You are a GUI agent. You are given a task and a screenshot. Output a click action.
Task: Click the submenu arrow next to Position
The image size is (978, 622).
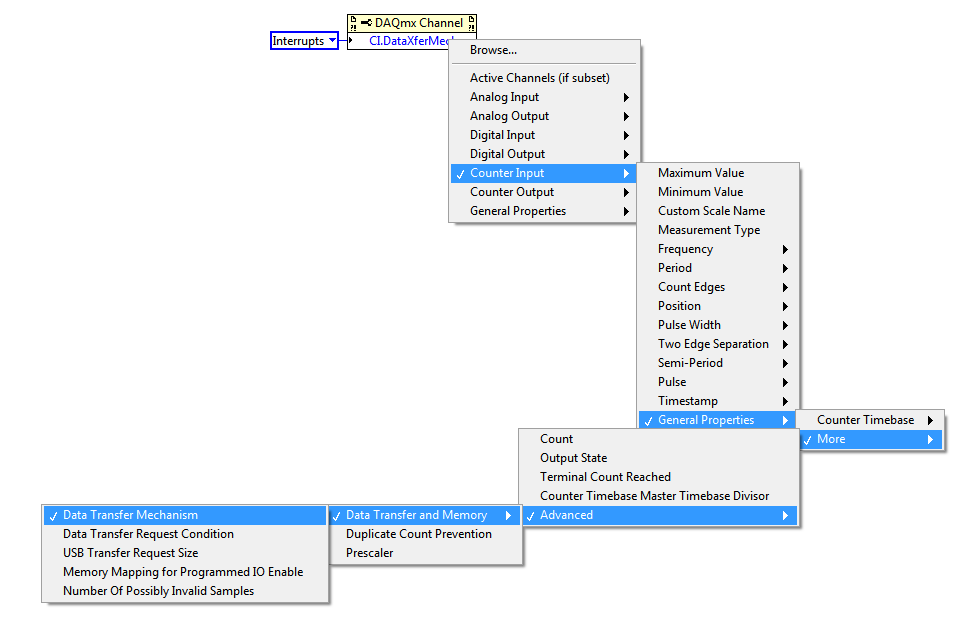pos(785,306)
